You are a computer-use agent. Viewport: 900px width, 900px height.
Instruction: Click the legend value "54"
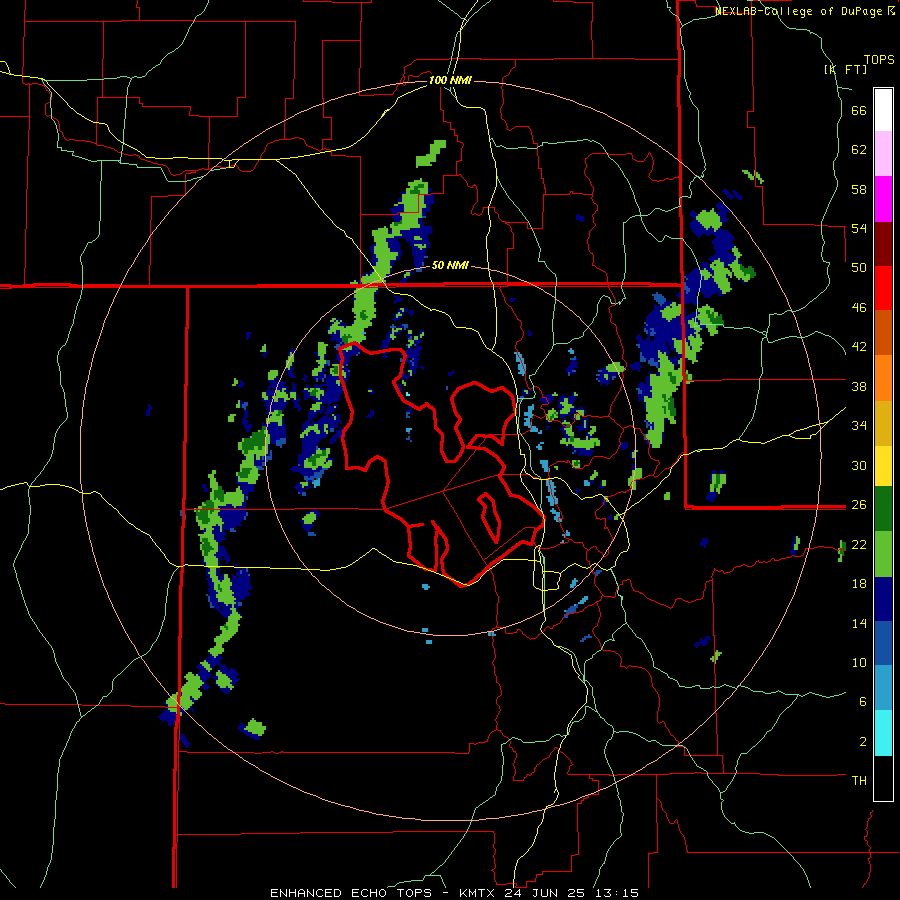point(859,228)
